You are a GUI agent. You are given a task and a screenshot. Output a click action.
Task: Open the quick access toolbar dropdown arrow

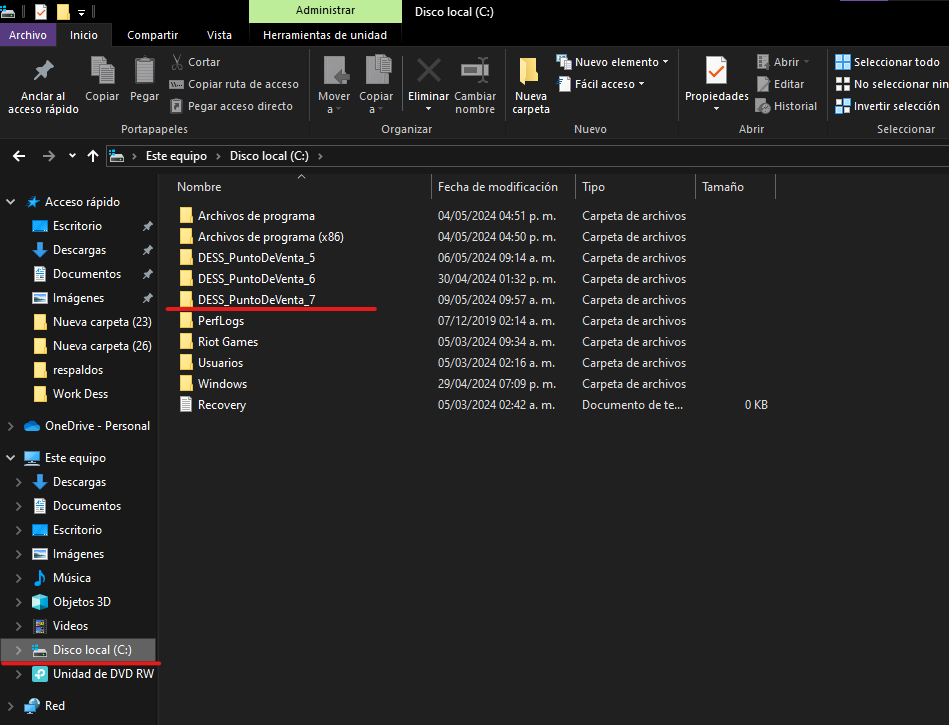[x=81, y=12]
